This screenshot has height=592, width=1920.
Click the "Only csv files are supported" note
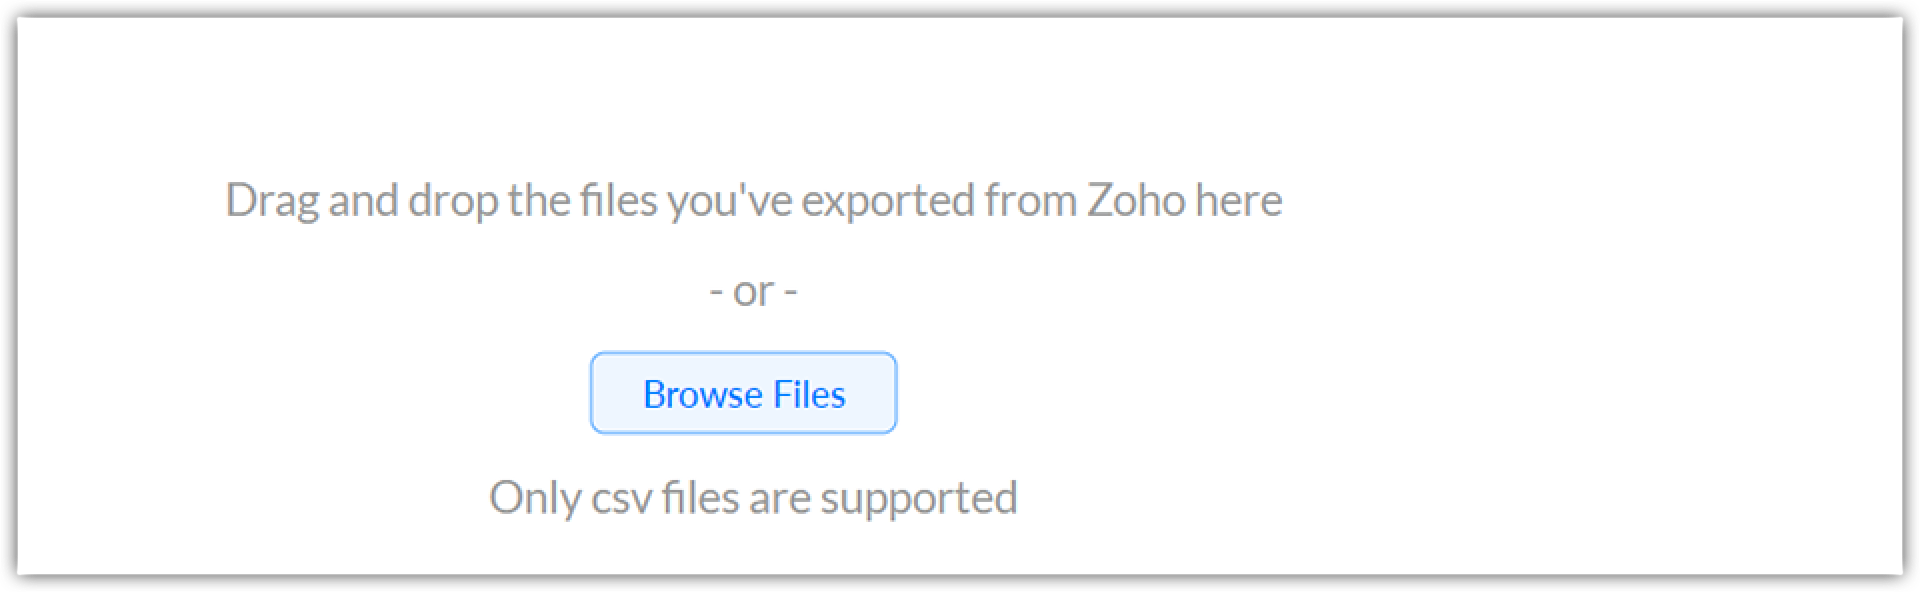coord(753,498)
